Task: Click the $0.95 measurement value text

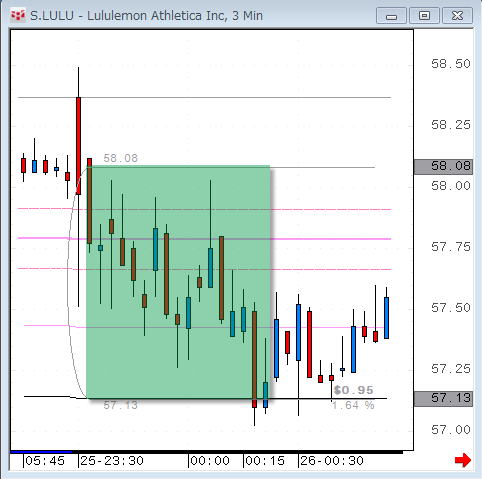Action: (x=354, y=390)
